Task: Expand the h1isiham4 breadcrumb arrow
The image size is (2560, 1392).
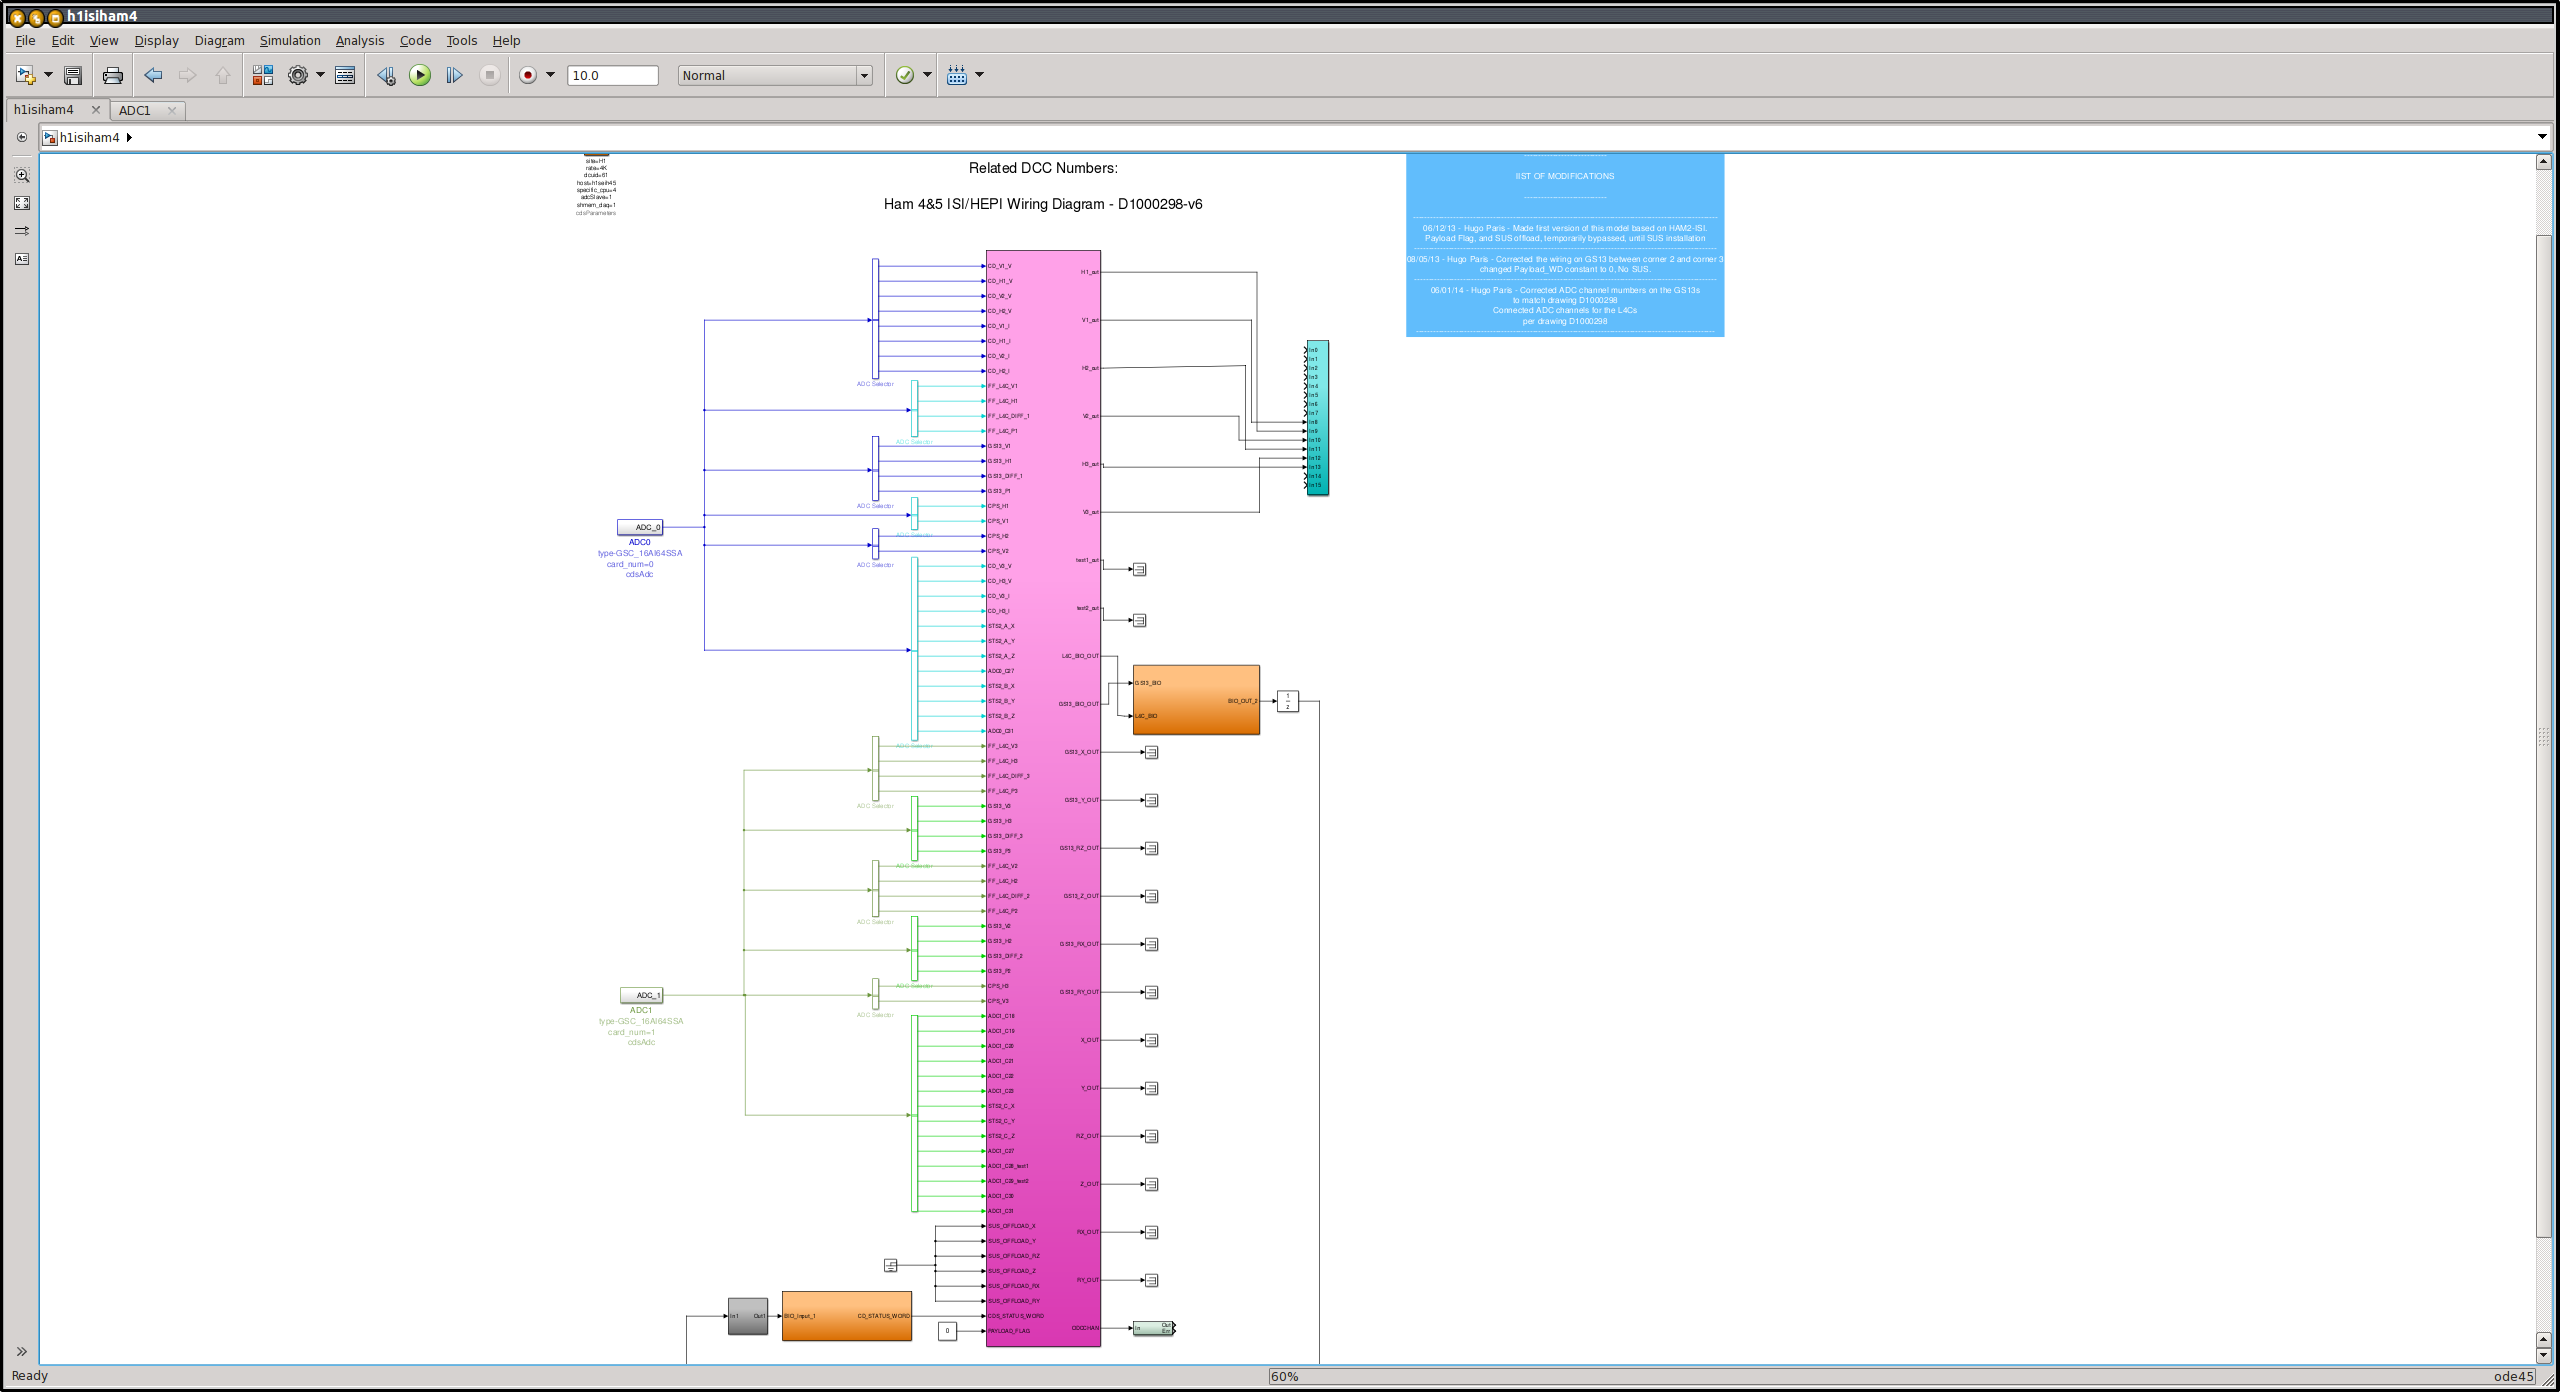Action: point(129,137)
